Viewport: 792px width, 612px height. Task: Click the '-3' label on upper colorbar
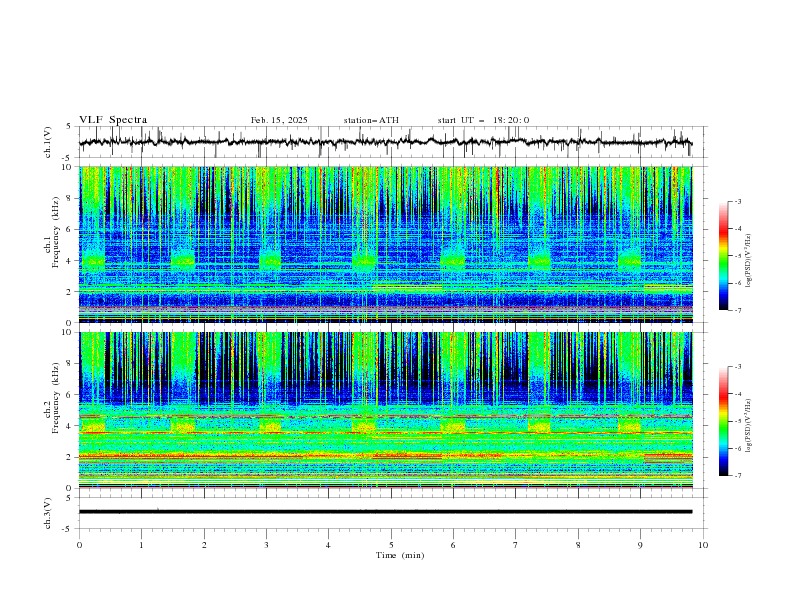(737, 201)
